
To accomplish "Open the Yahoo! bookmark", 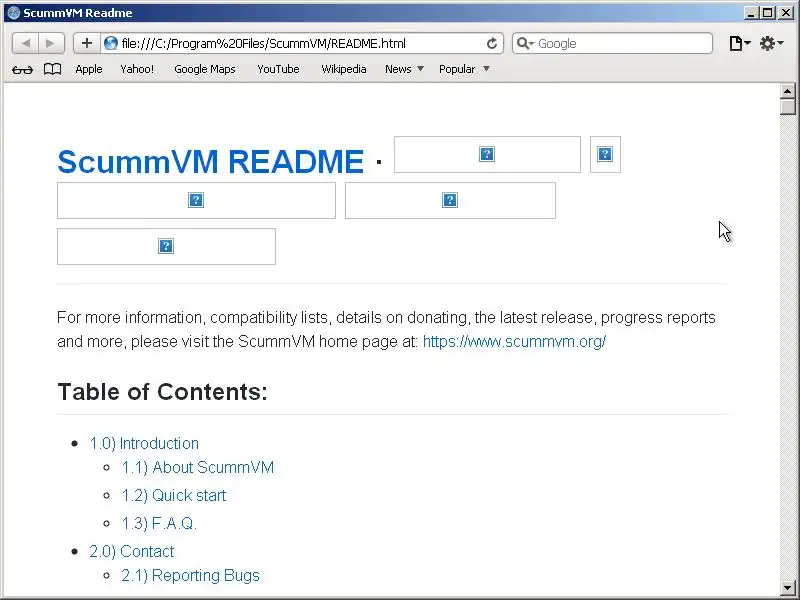I will 137,69.
